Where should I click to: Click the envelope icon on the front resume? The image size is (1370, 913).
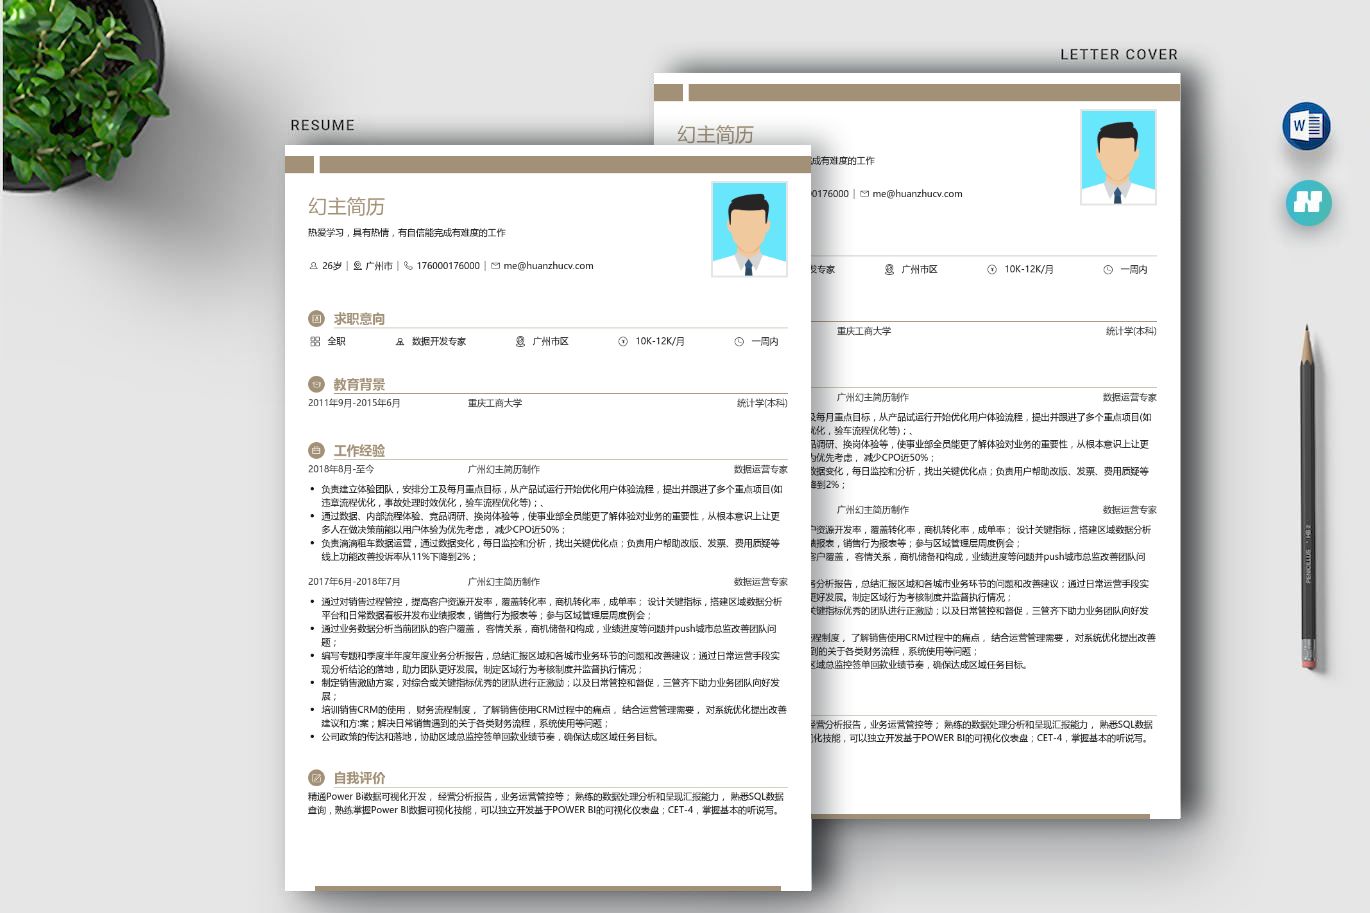click(495, 266)
